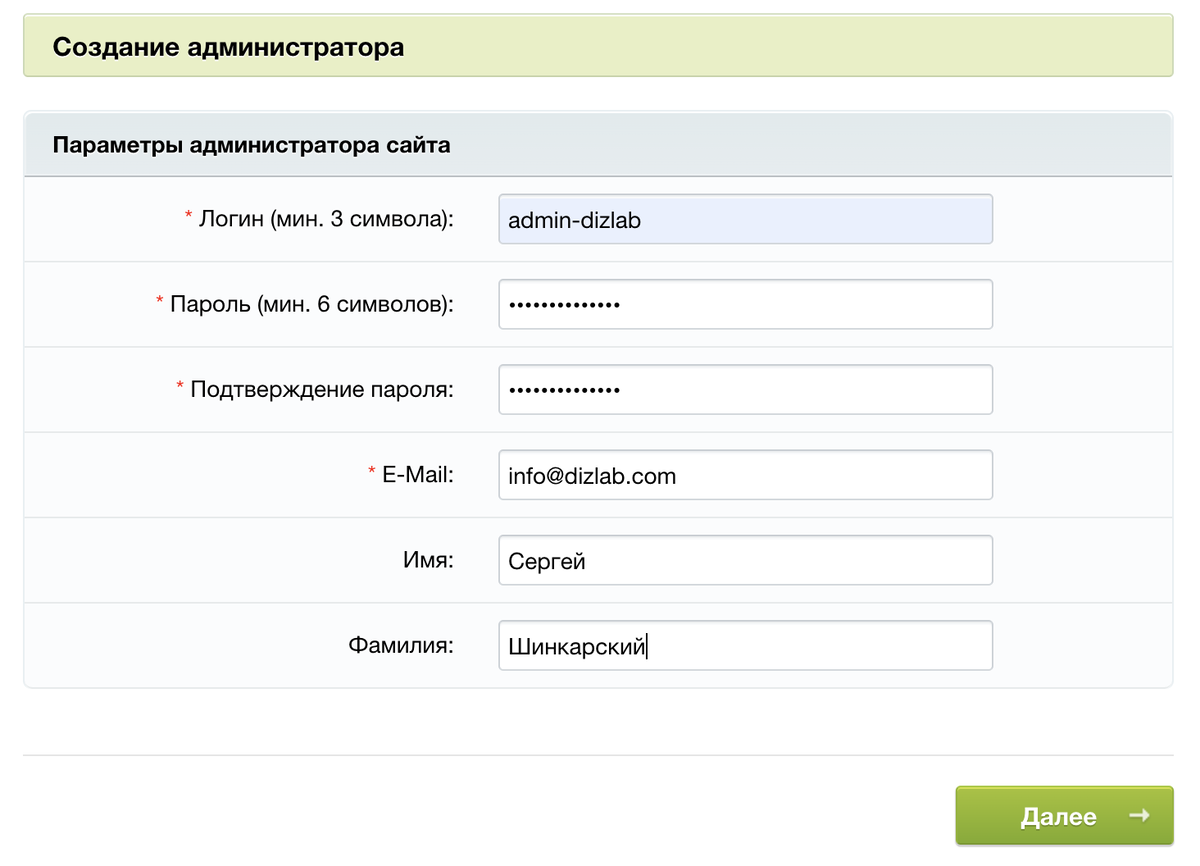The height and width of the screenshot is (866, 1200).
Task: Click the Пароль (мин. 6 символов) label
Action: pos(312,304)
